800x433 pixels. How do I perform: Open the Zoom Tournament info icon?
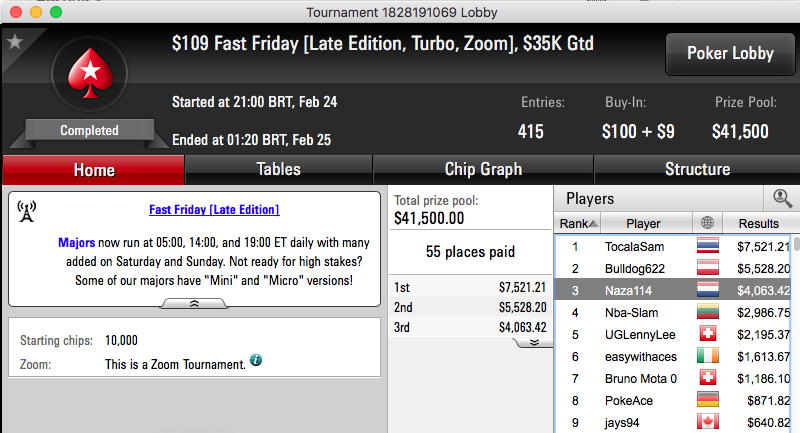[x=256, y=360]
